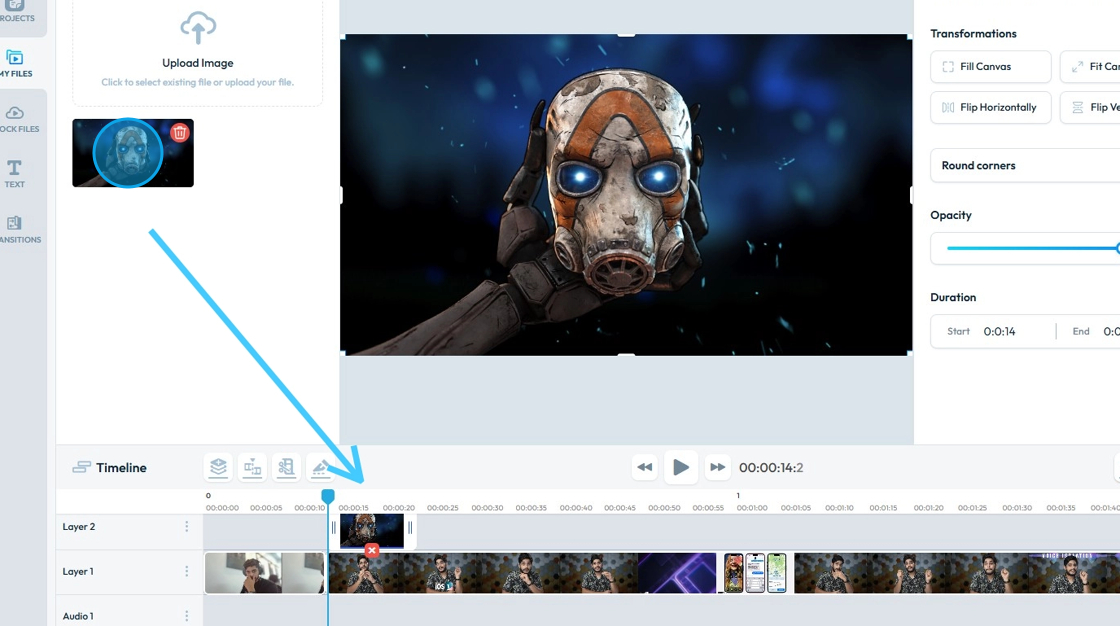The image size is (1120, 626).
Task: Expand the Round corners option
Action: 1025,165
